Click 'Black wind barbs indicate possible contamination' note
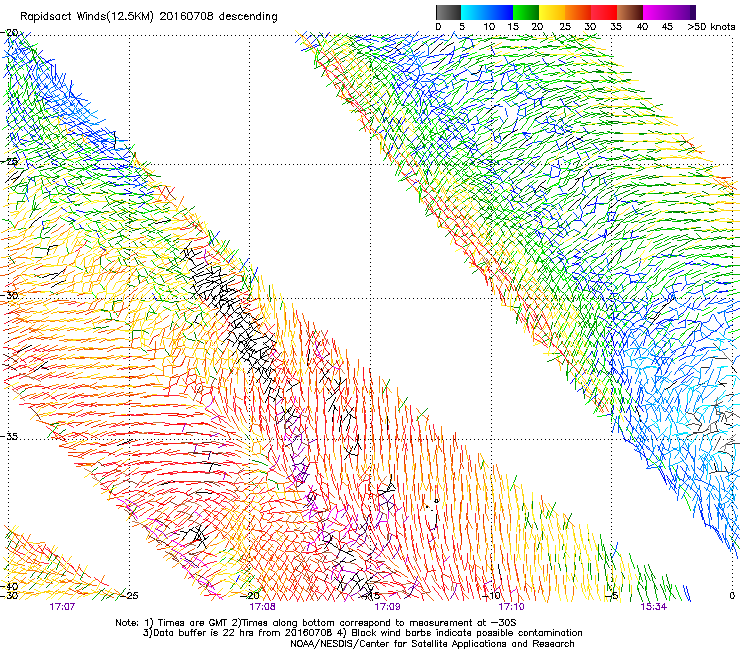The height and width of the screenshot is (650, 740). click(x=462, y=633)
